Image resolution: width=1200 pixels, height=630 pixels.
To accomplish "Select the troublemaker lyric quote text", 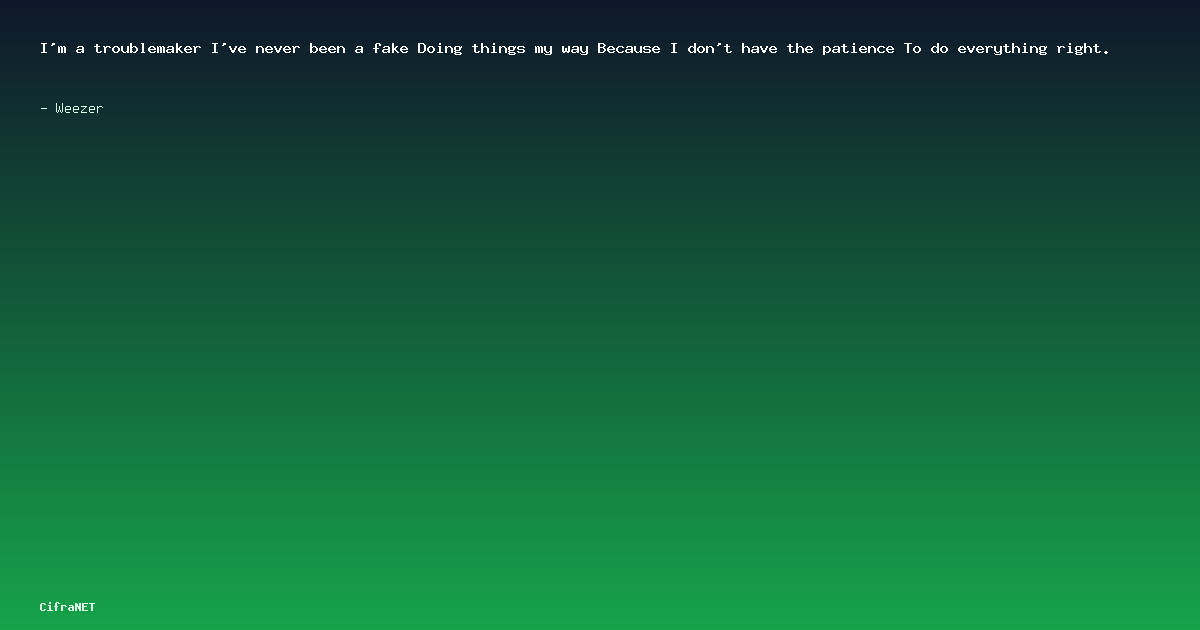I will 575,48.
